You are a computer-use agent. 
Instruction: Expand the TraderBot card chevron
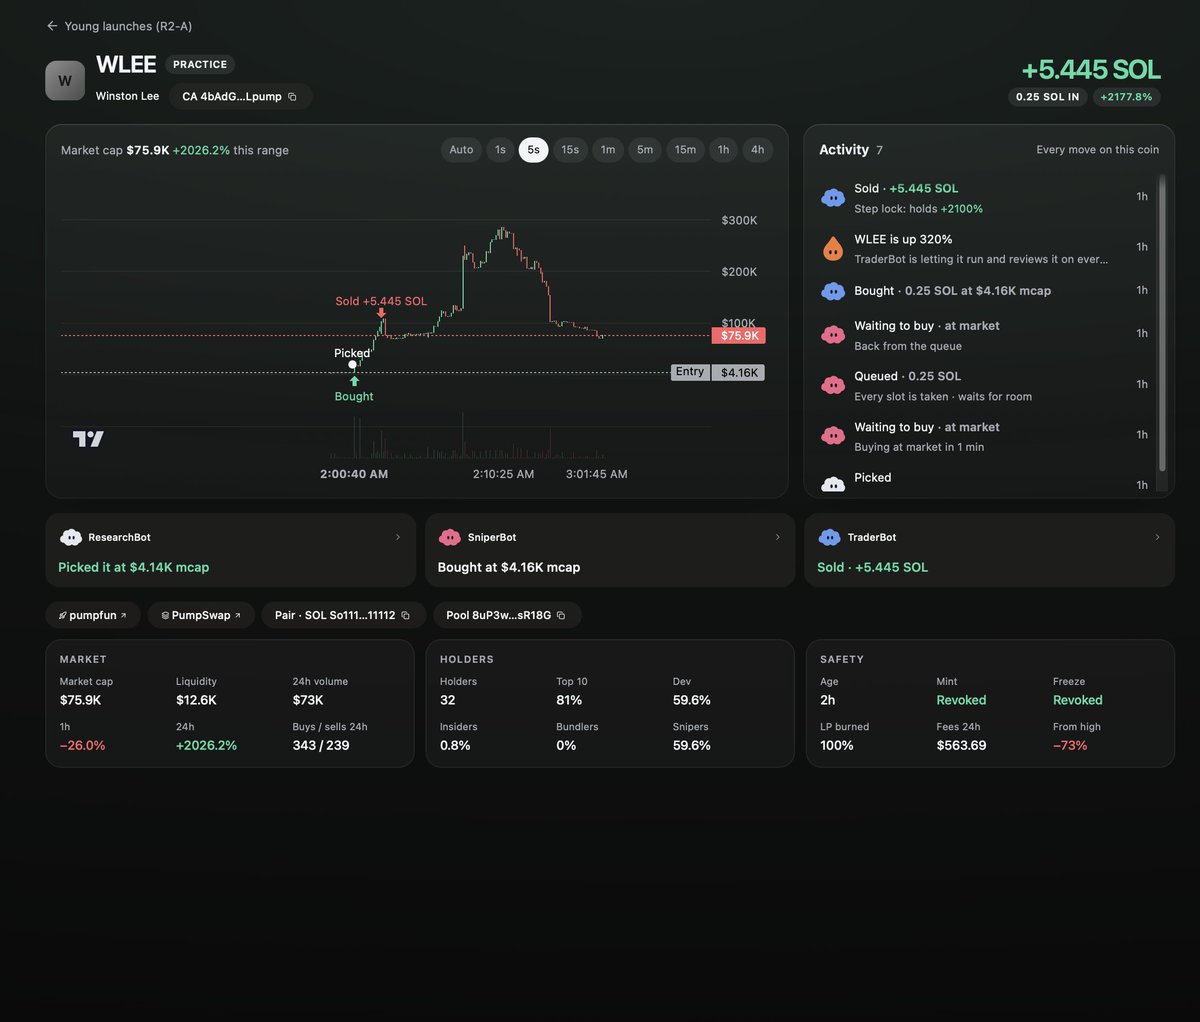pyautogui.click(x=1157, y=537)
